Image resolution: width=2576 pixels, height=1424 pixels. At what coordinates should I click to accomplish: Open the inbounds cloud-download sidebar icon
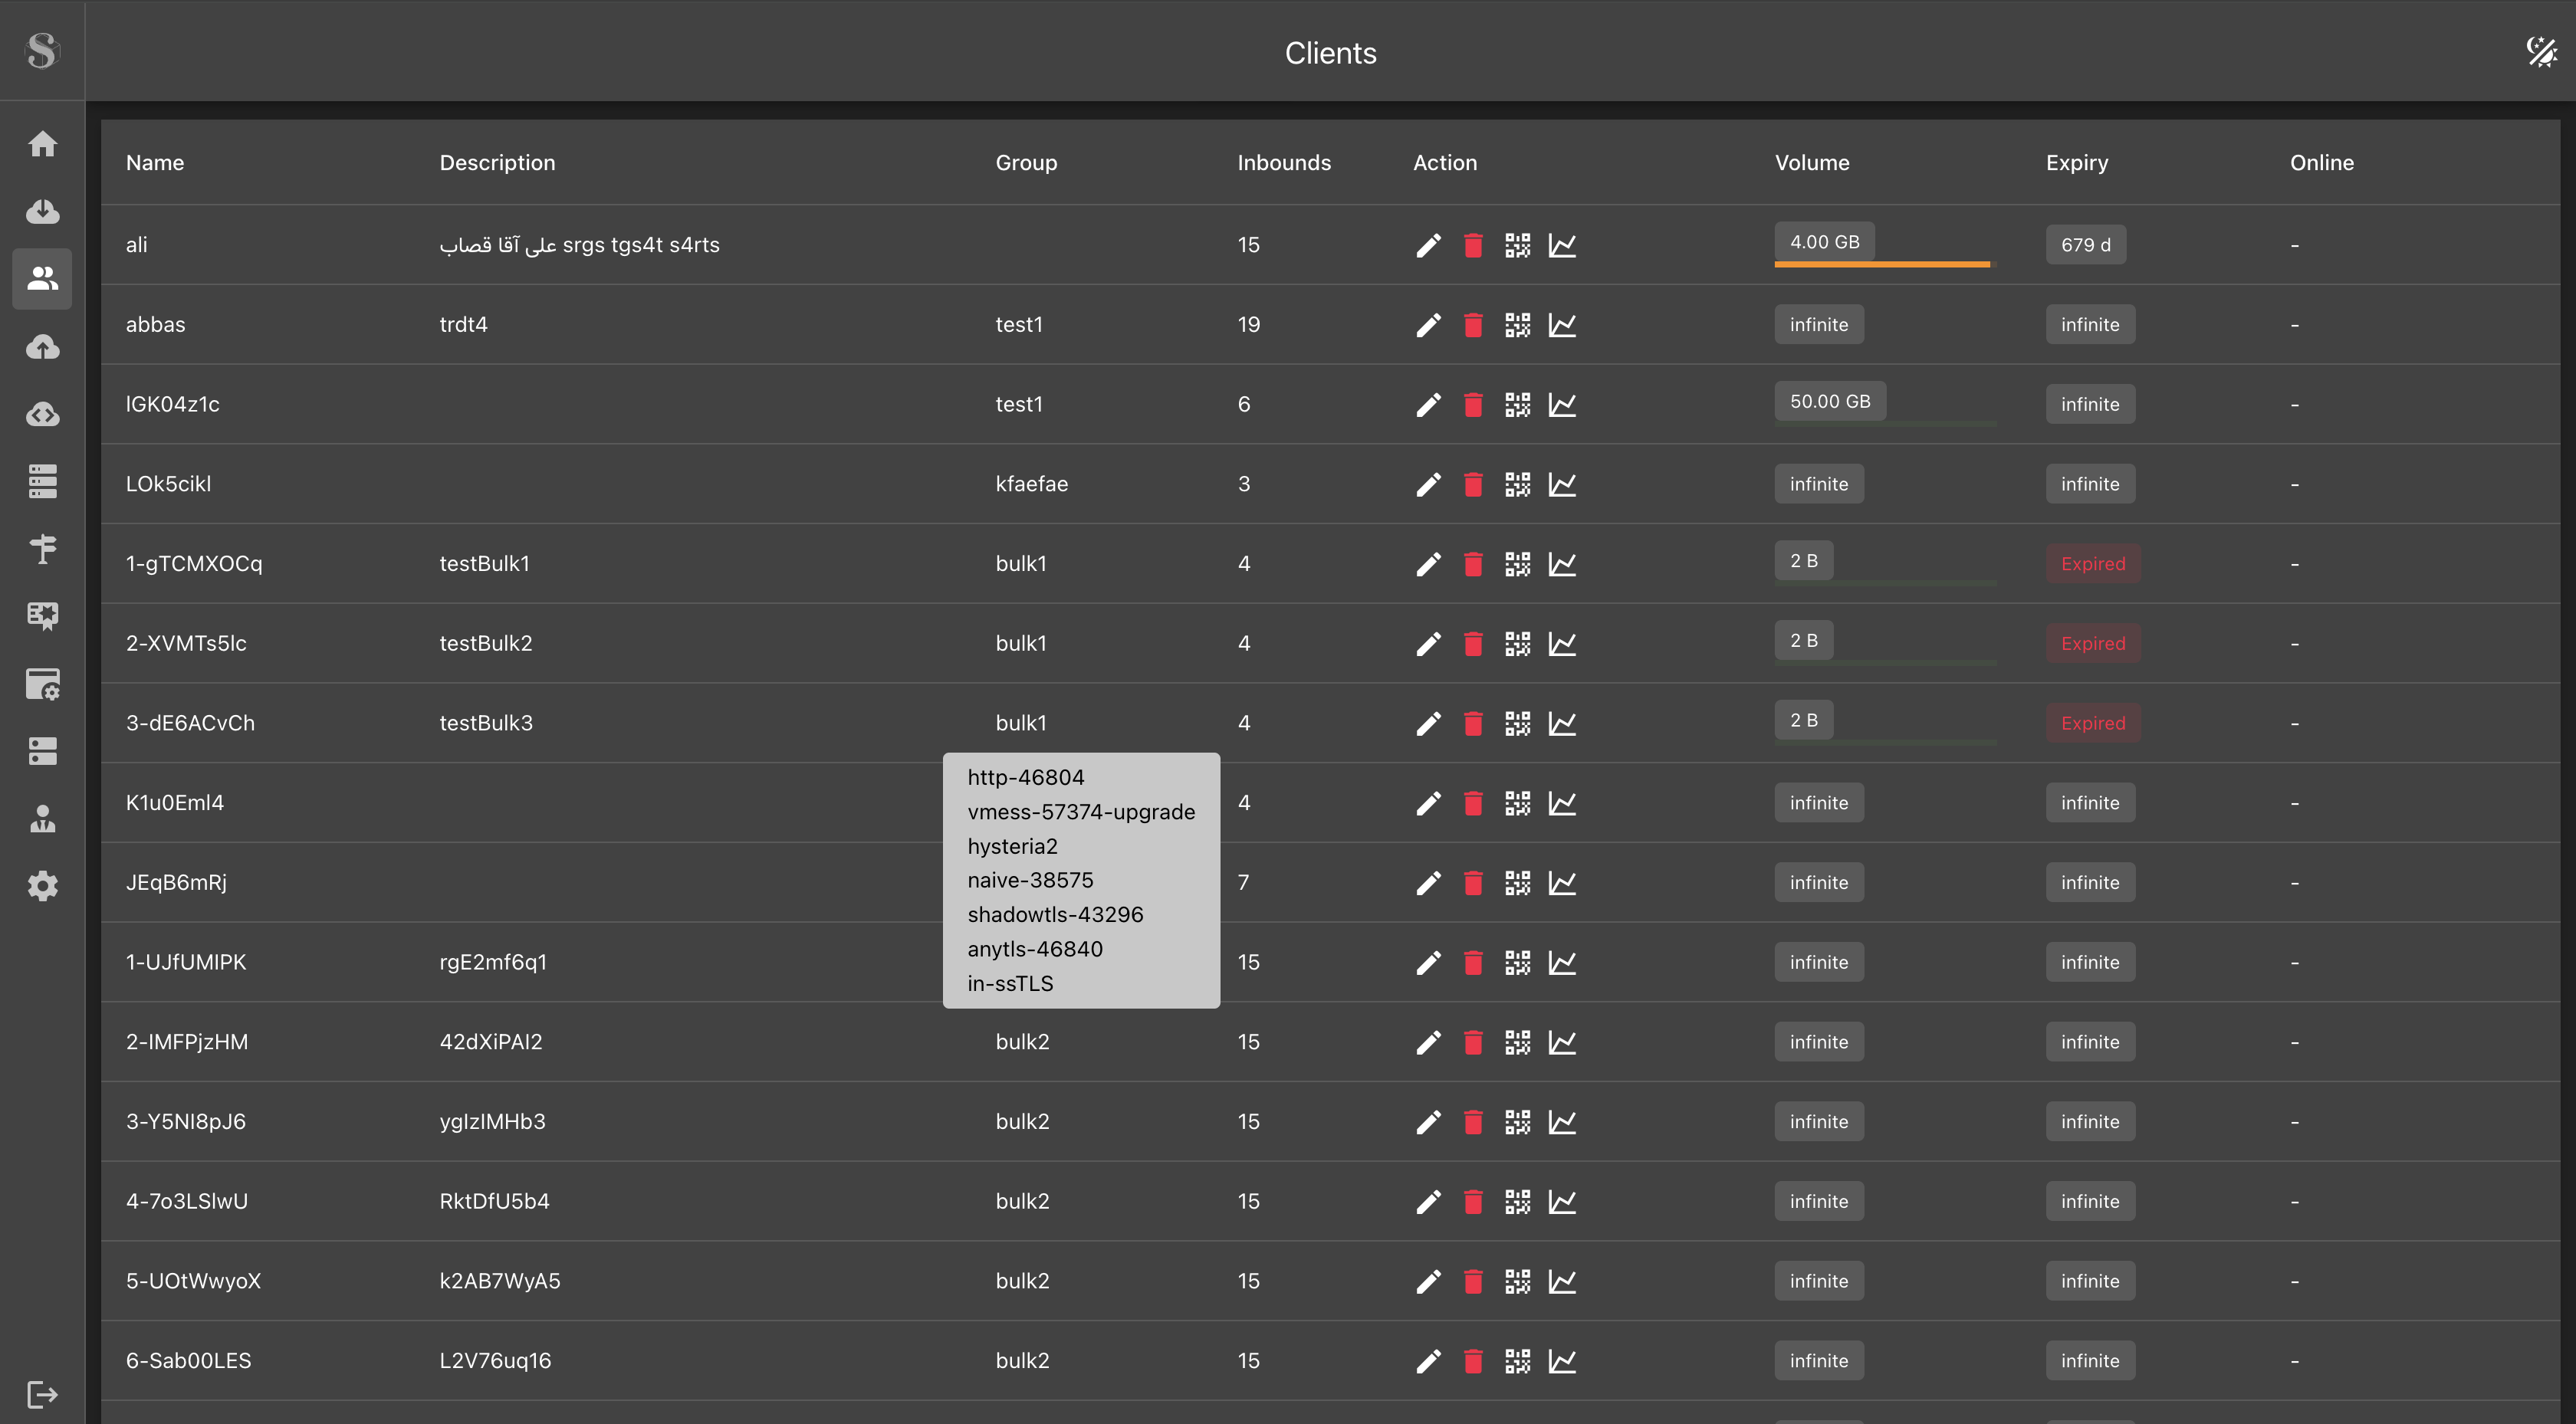(42, 211)
